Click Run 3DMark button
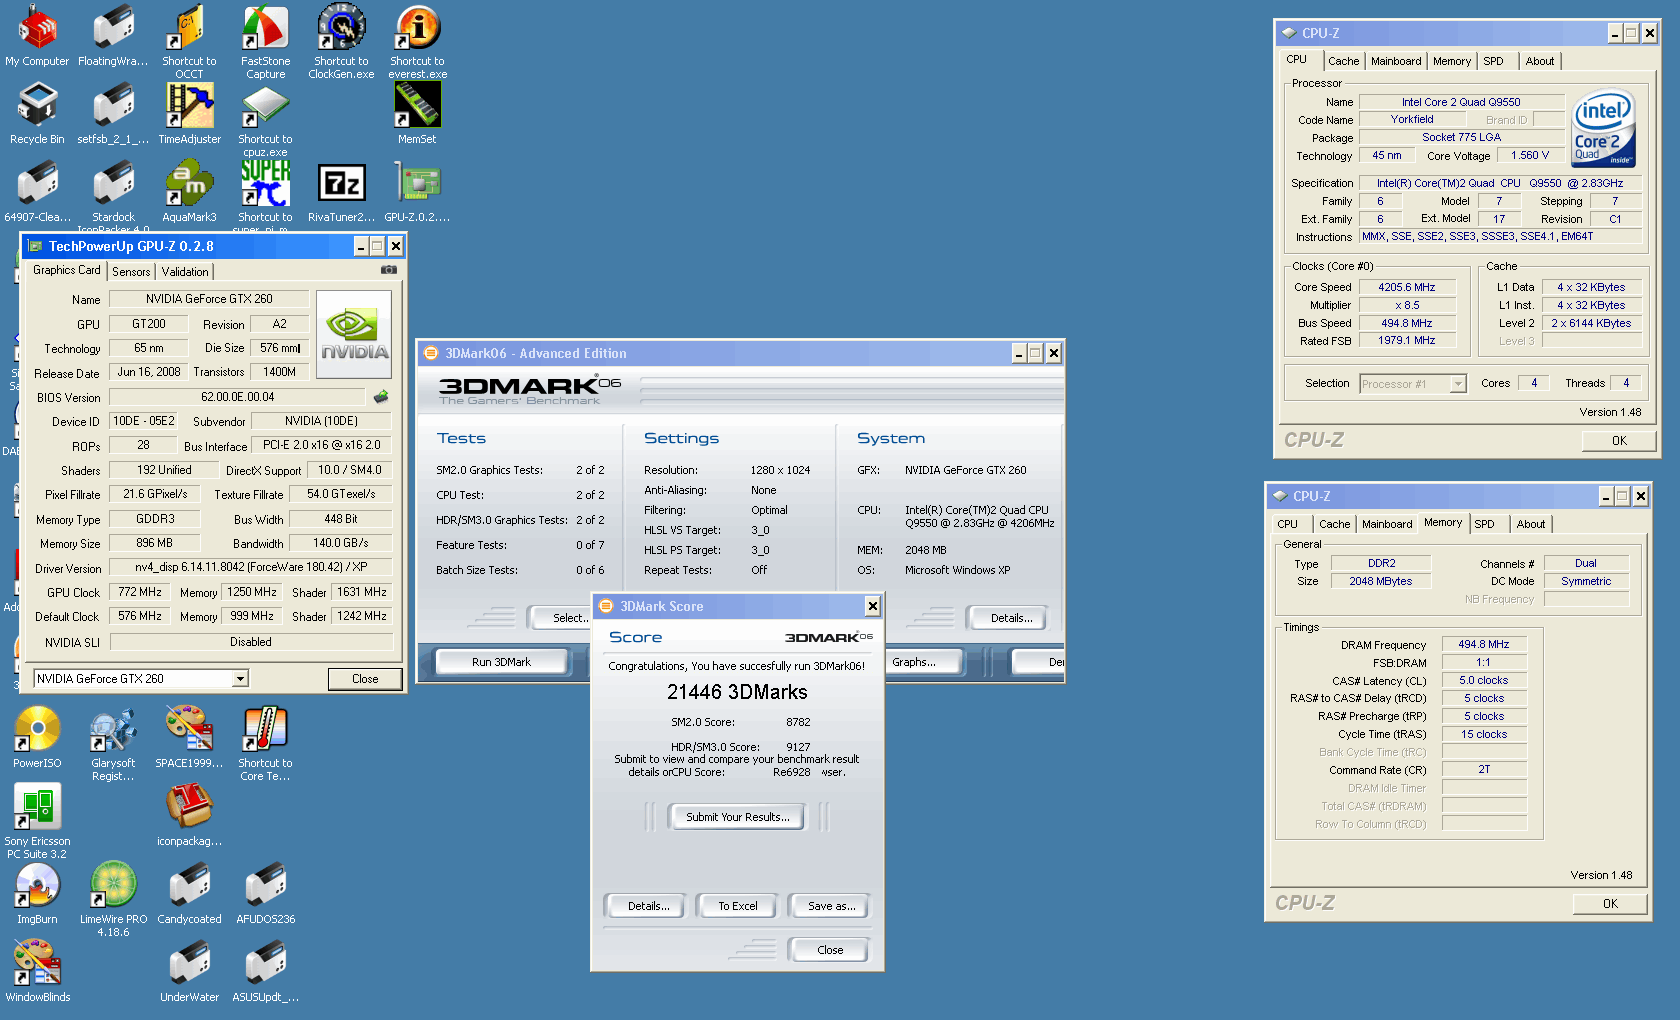1680x1020 pixels. (x=501, y=662)
